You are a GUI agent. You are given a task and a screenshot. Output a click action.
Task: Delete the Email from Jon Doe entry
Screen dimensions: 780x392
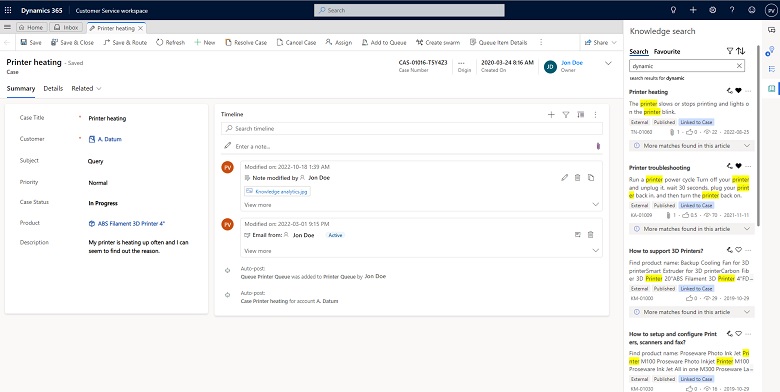click(x=590, y=235)
